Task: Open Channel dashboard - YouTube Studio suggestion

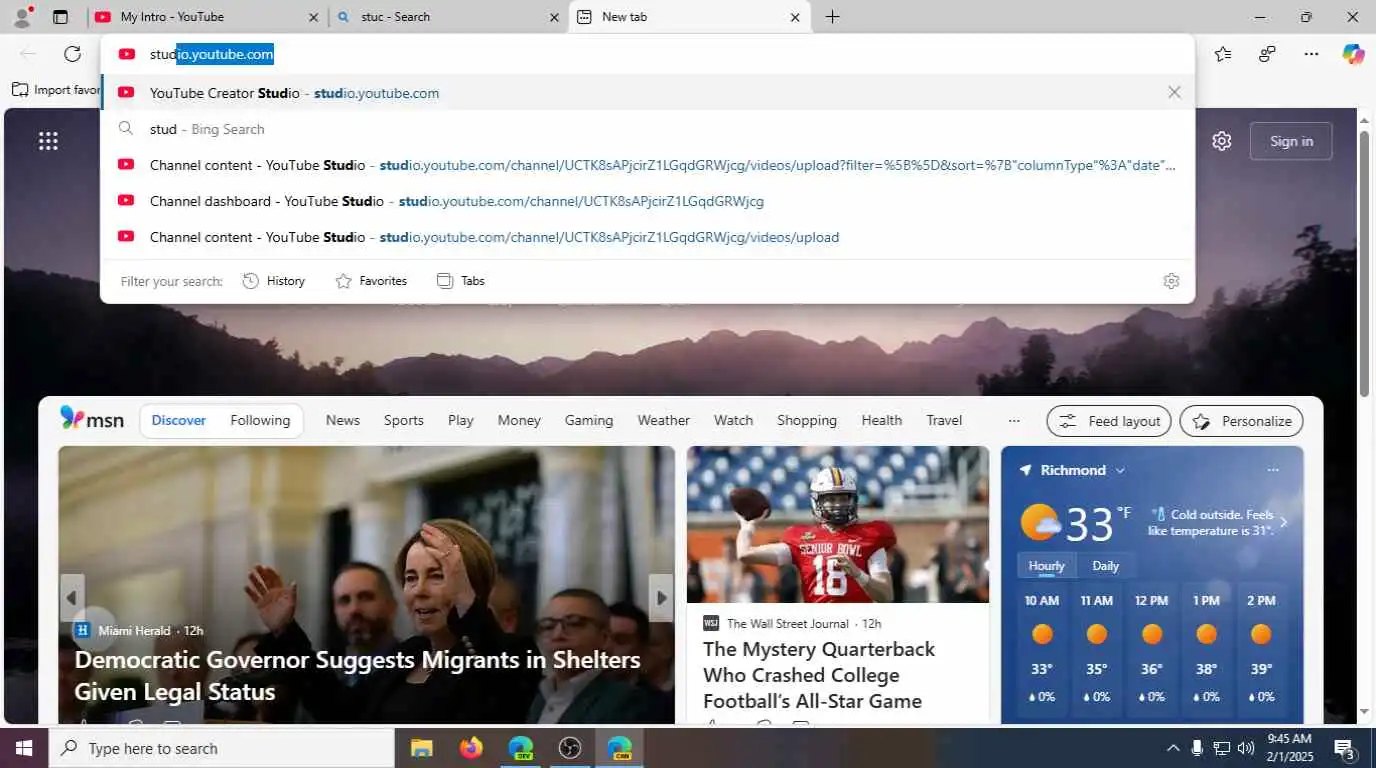Action: pyautogui.click(x=647, y=201)
